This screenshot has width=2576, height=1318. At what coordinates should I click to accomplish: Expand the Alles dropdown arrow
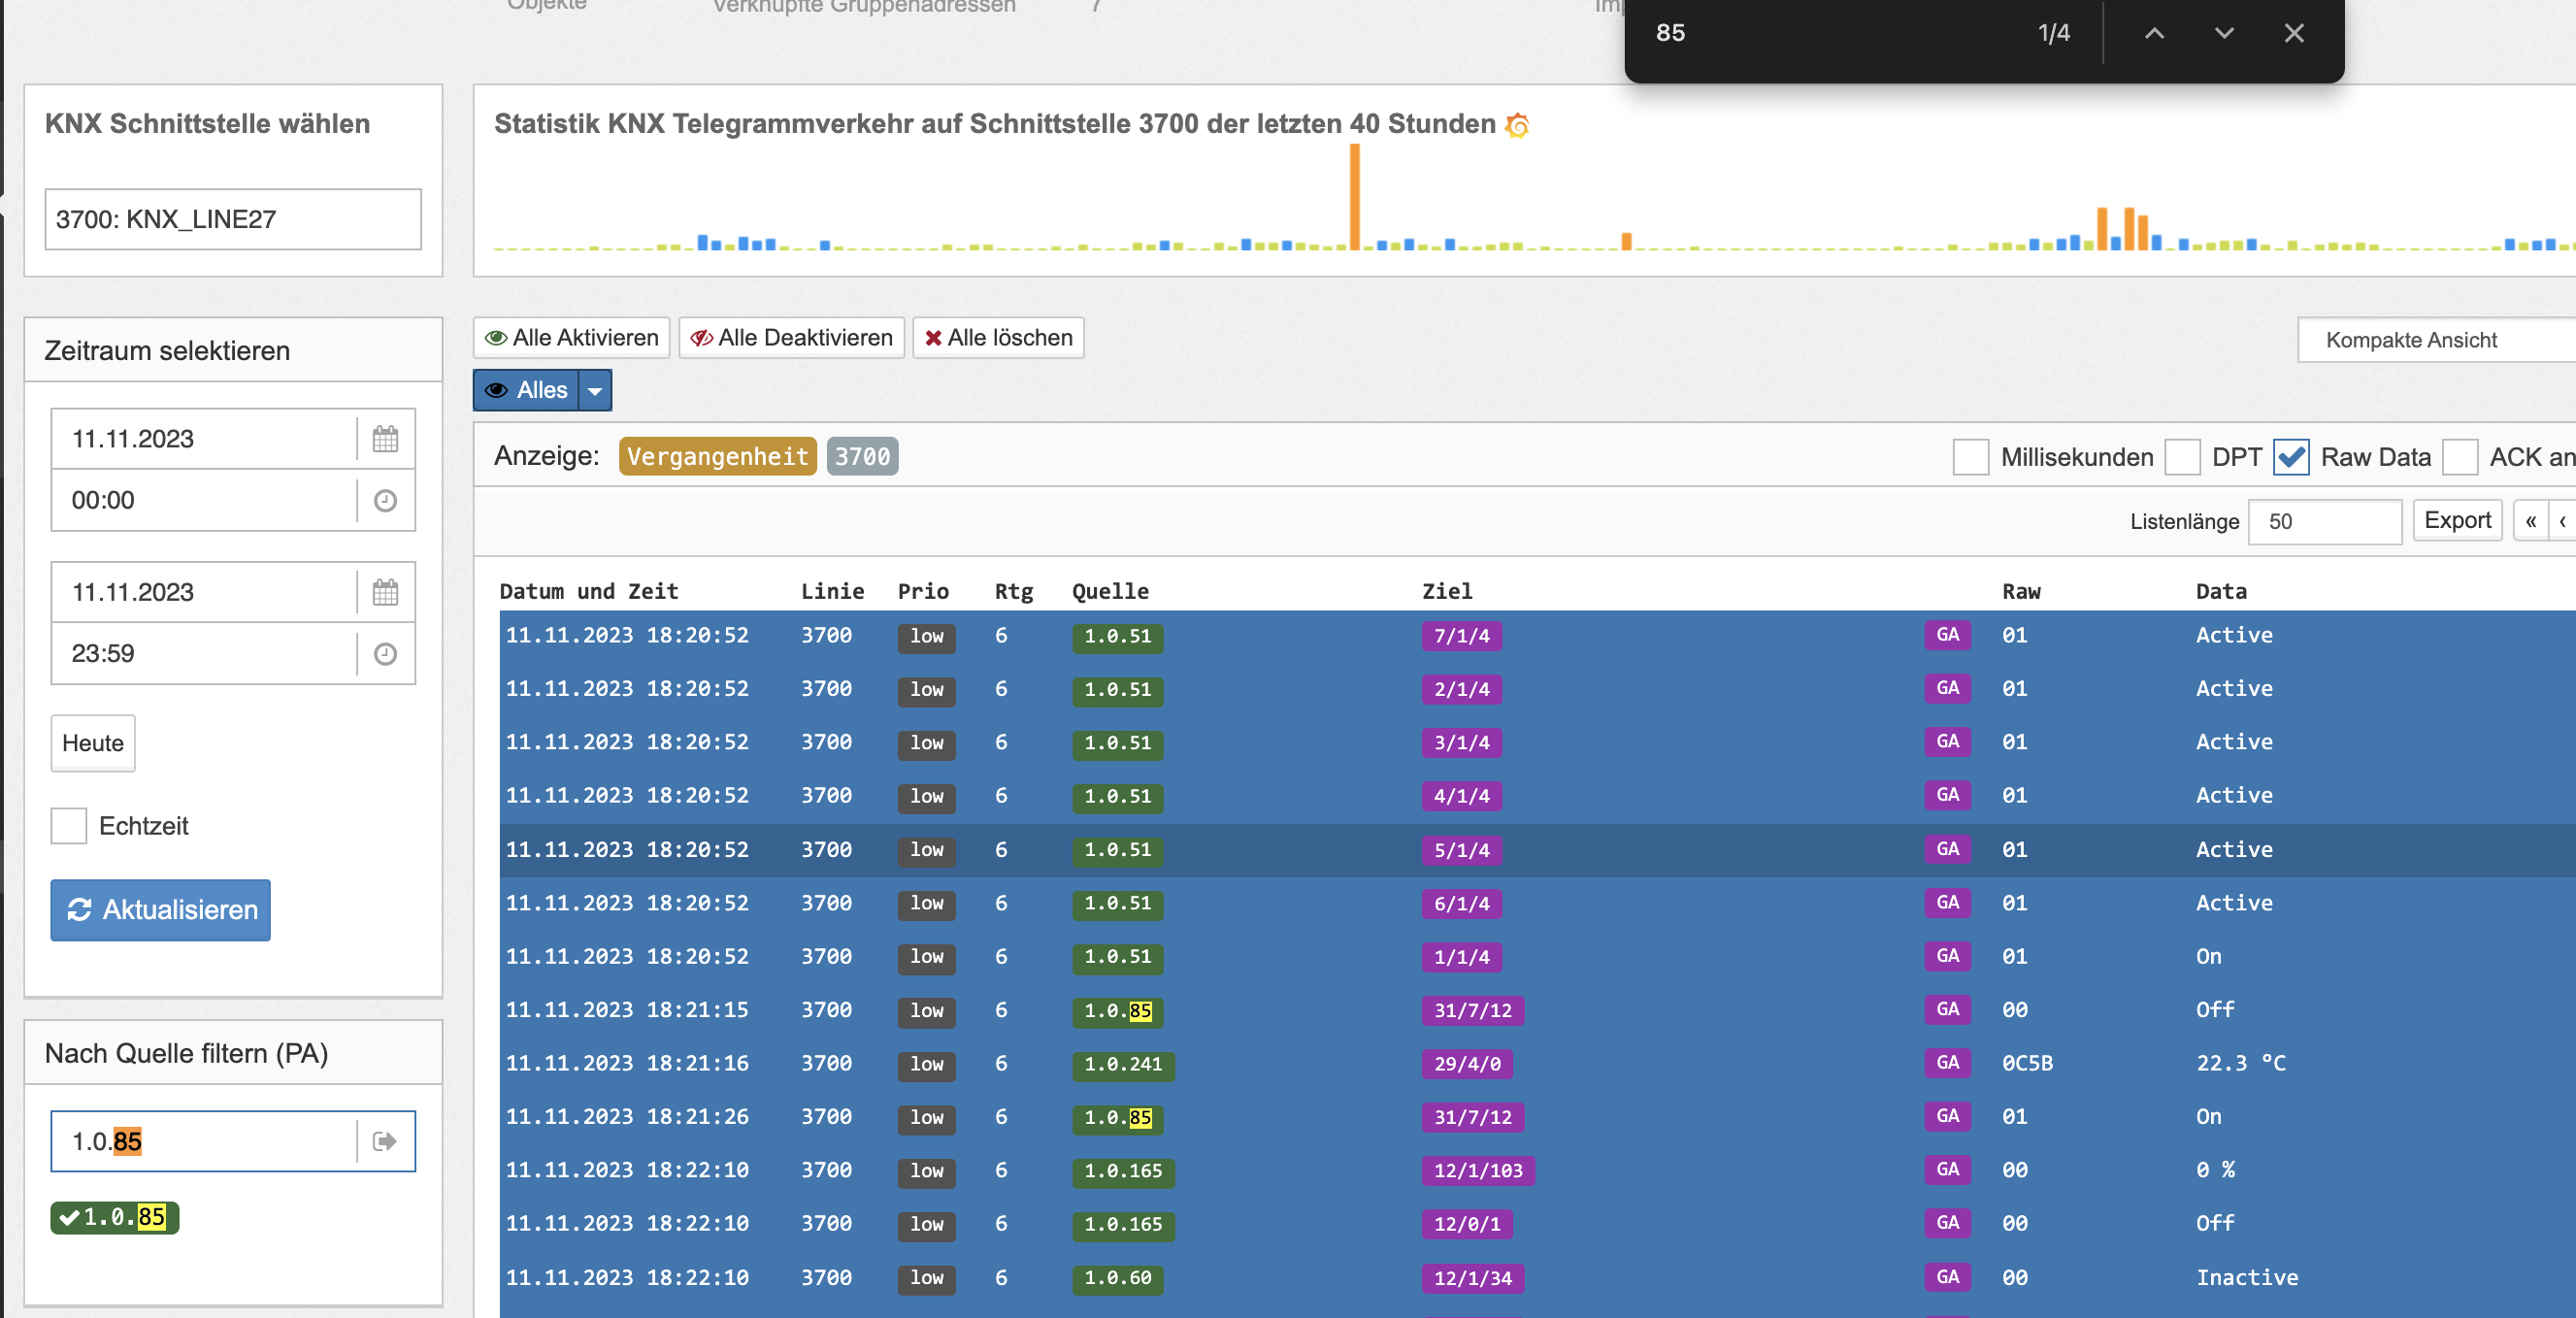(595, 390)
